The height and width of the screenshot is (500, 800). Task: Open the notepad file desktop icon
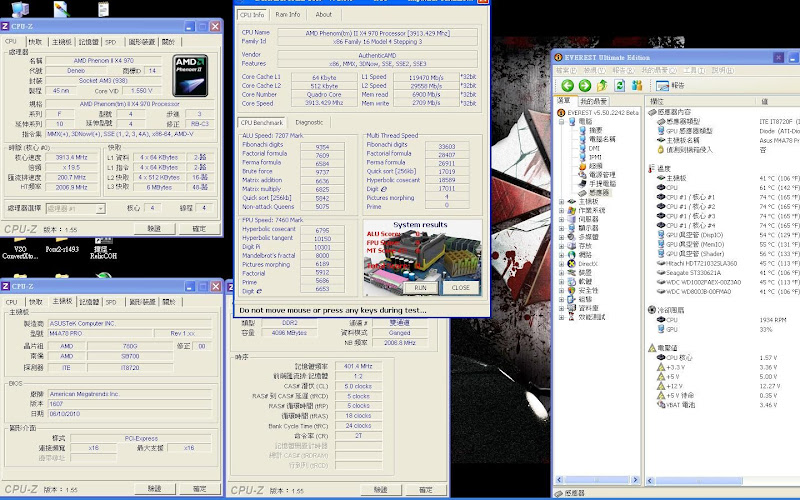pos(104,8)
